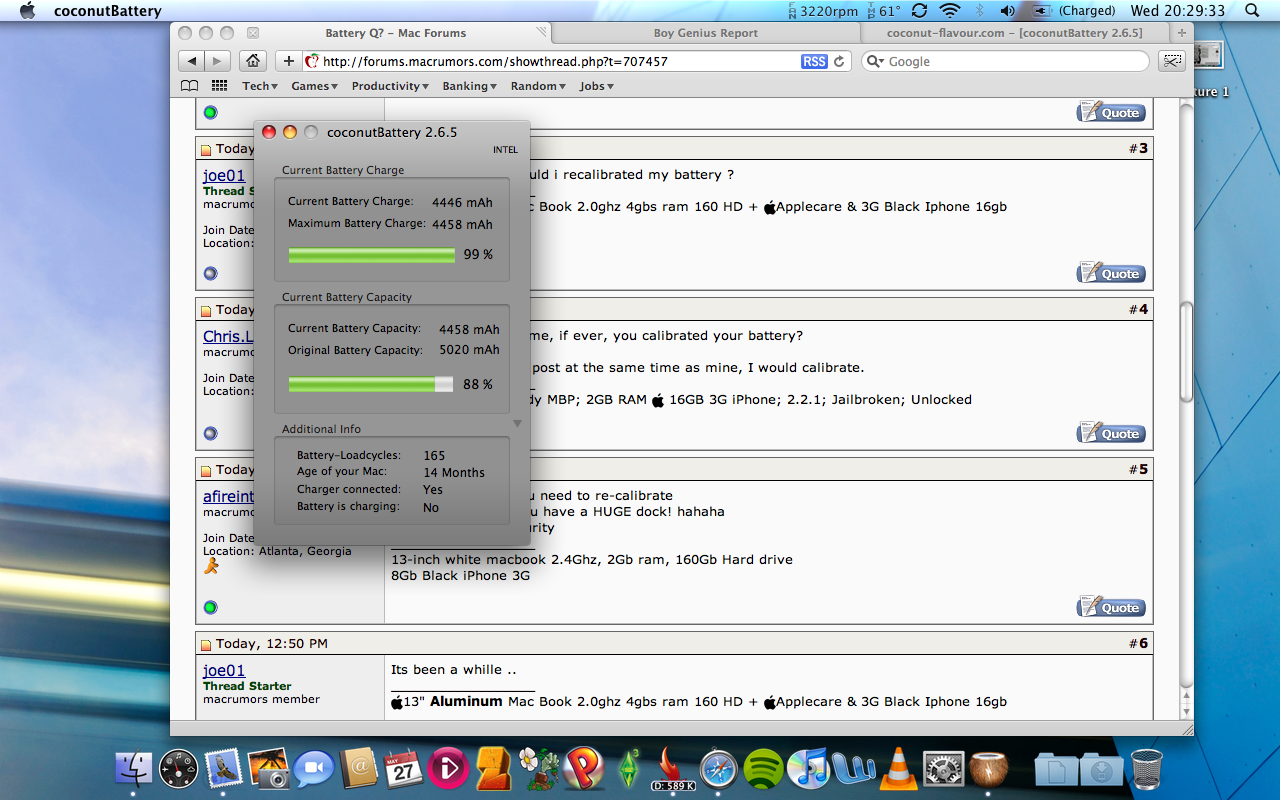Screen dimensions: 1280x800
Task: Click the Bluetooth menu bar icon
Action: pos(980,11)
